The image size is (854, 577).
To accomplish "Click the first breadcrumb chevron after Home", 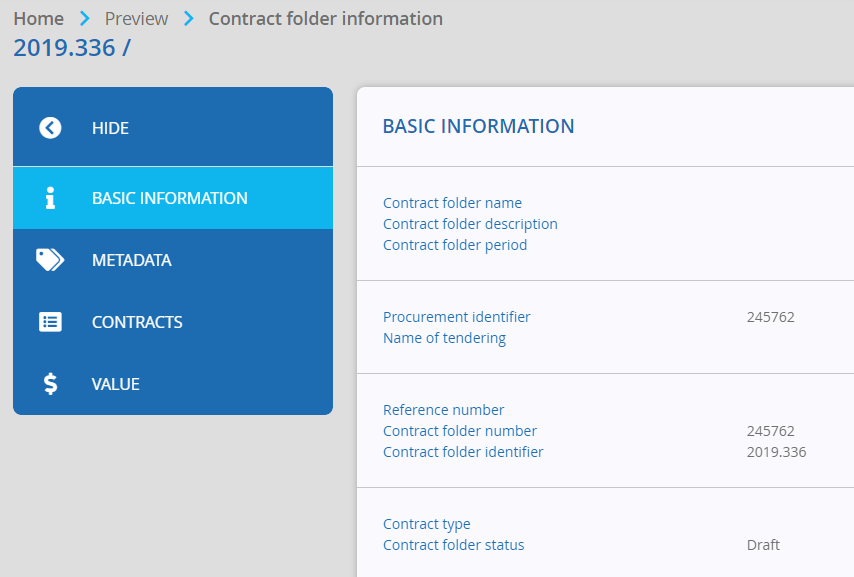I will (84, 19).
